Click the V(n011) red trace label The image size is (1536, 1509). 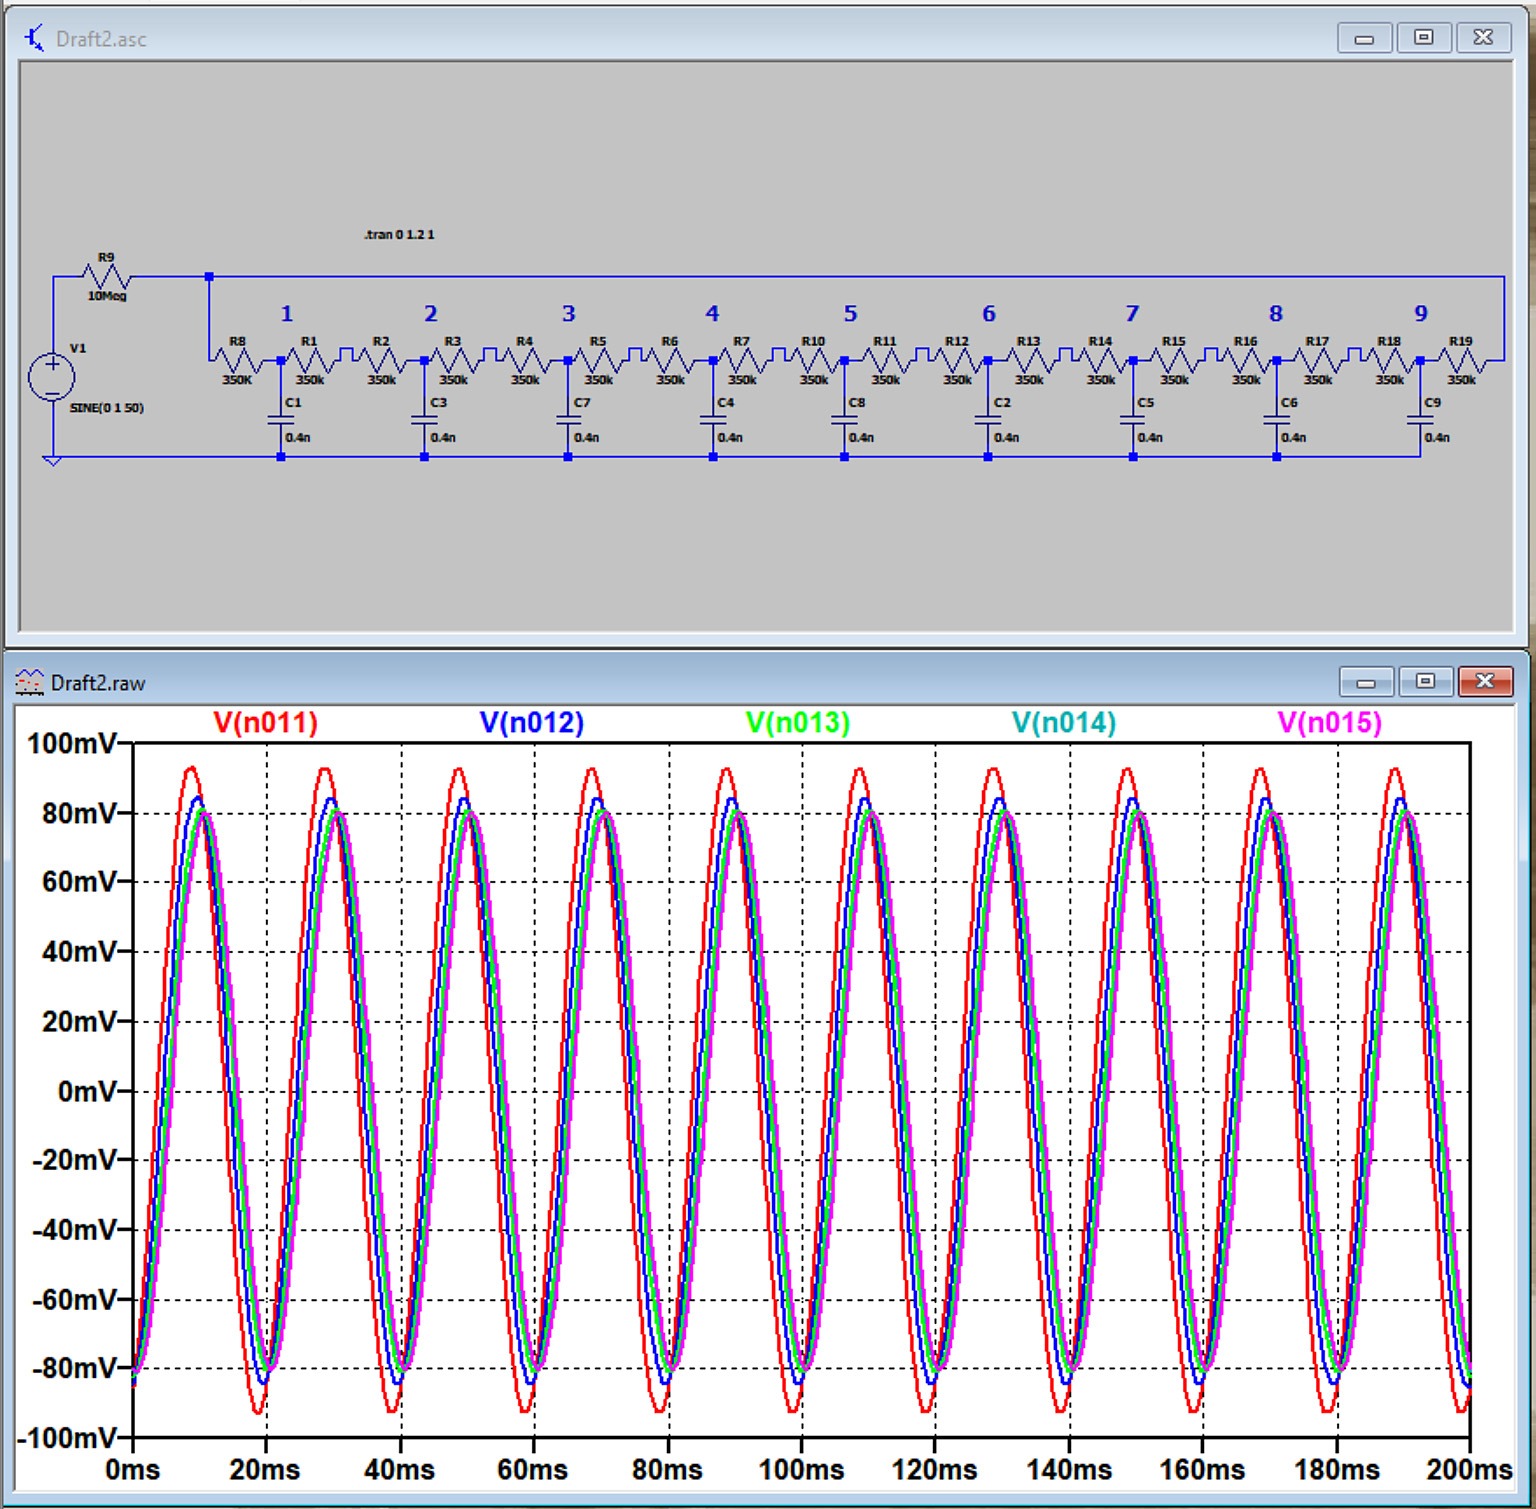tap(265, 723)
